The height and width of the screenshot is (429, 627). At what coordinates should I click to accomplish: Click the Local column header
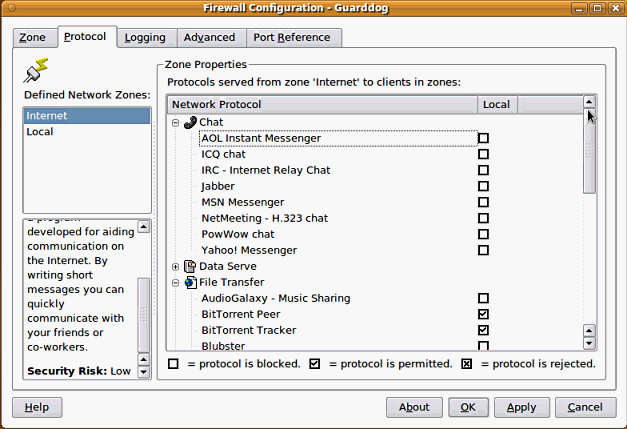(497, 105)
